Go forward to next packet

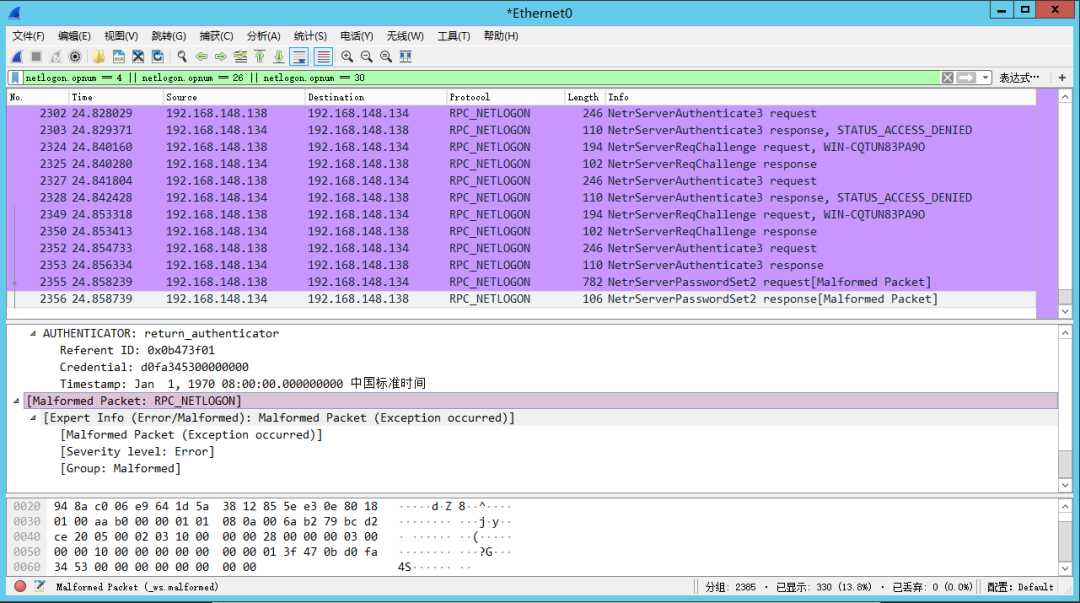pos(220,57)
